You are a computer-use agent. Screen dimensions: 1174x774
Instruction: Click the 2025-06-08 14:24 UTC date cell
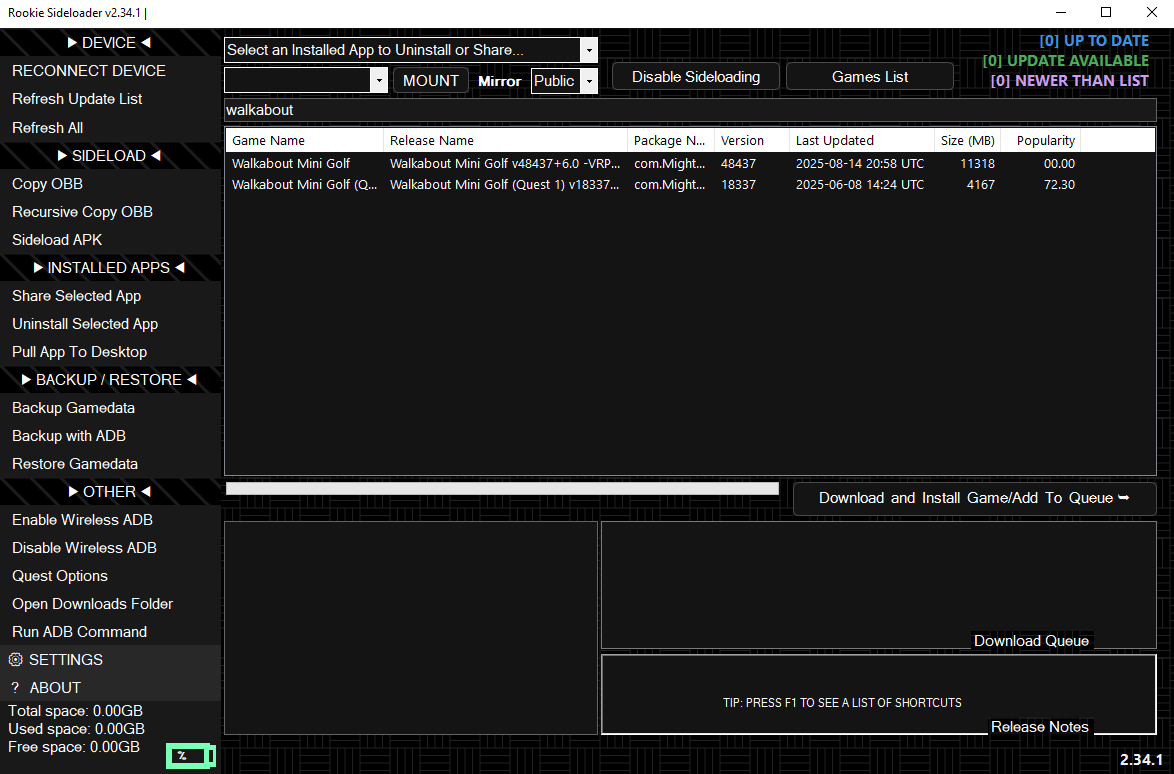point(860,184)
